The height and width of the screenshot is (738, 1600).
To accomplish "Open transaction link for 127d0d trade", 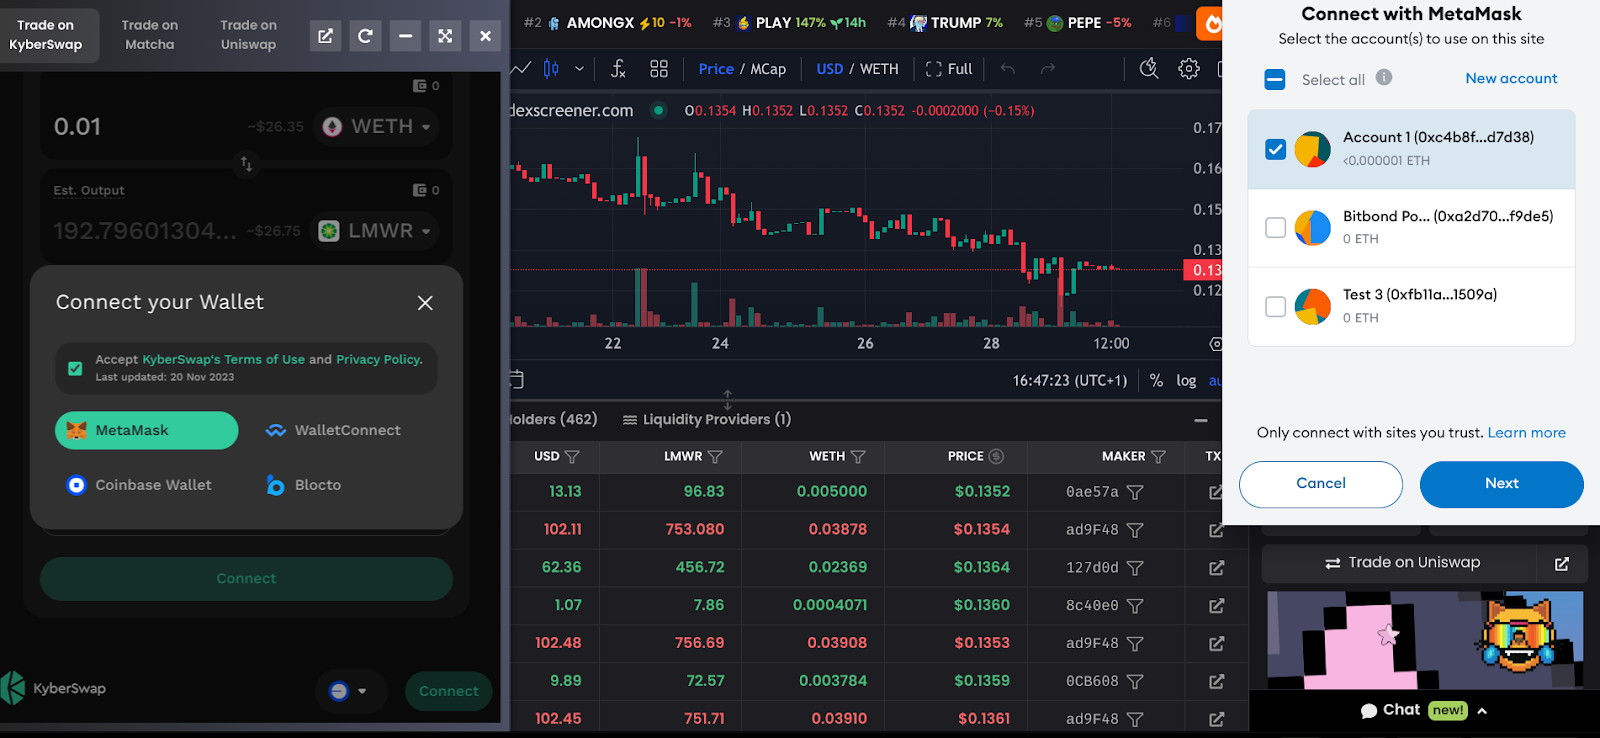I will tap(1216, 568).
